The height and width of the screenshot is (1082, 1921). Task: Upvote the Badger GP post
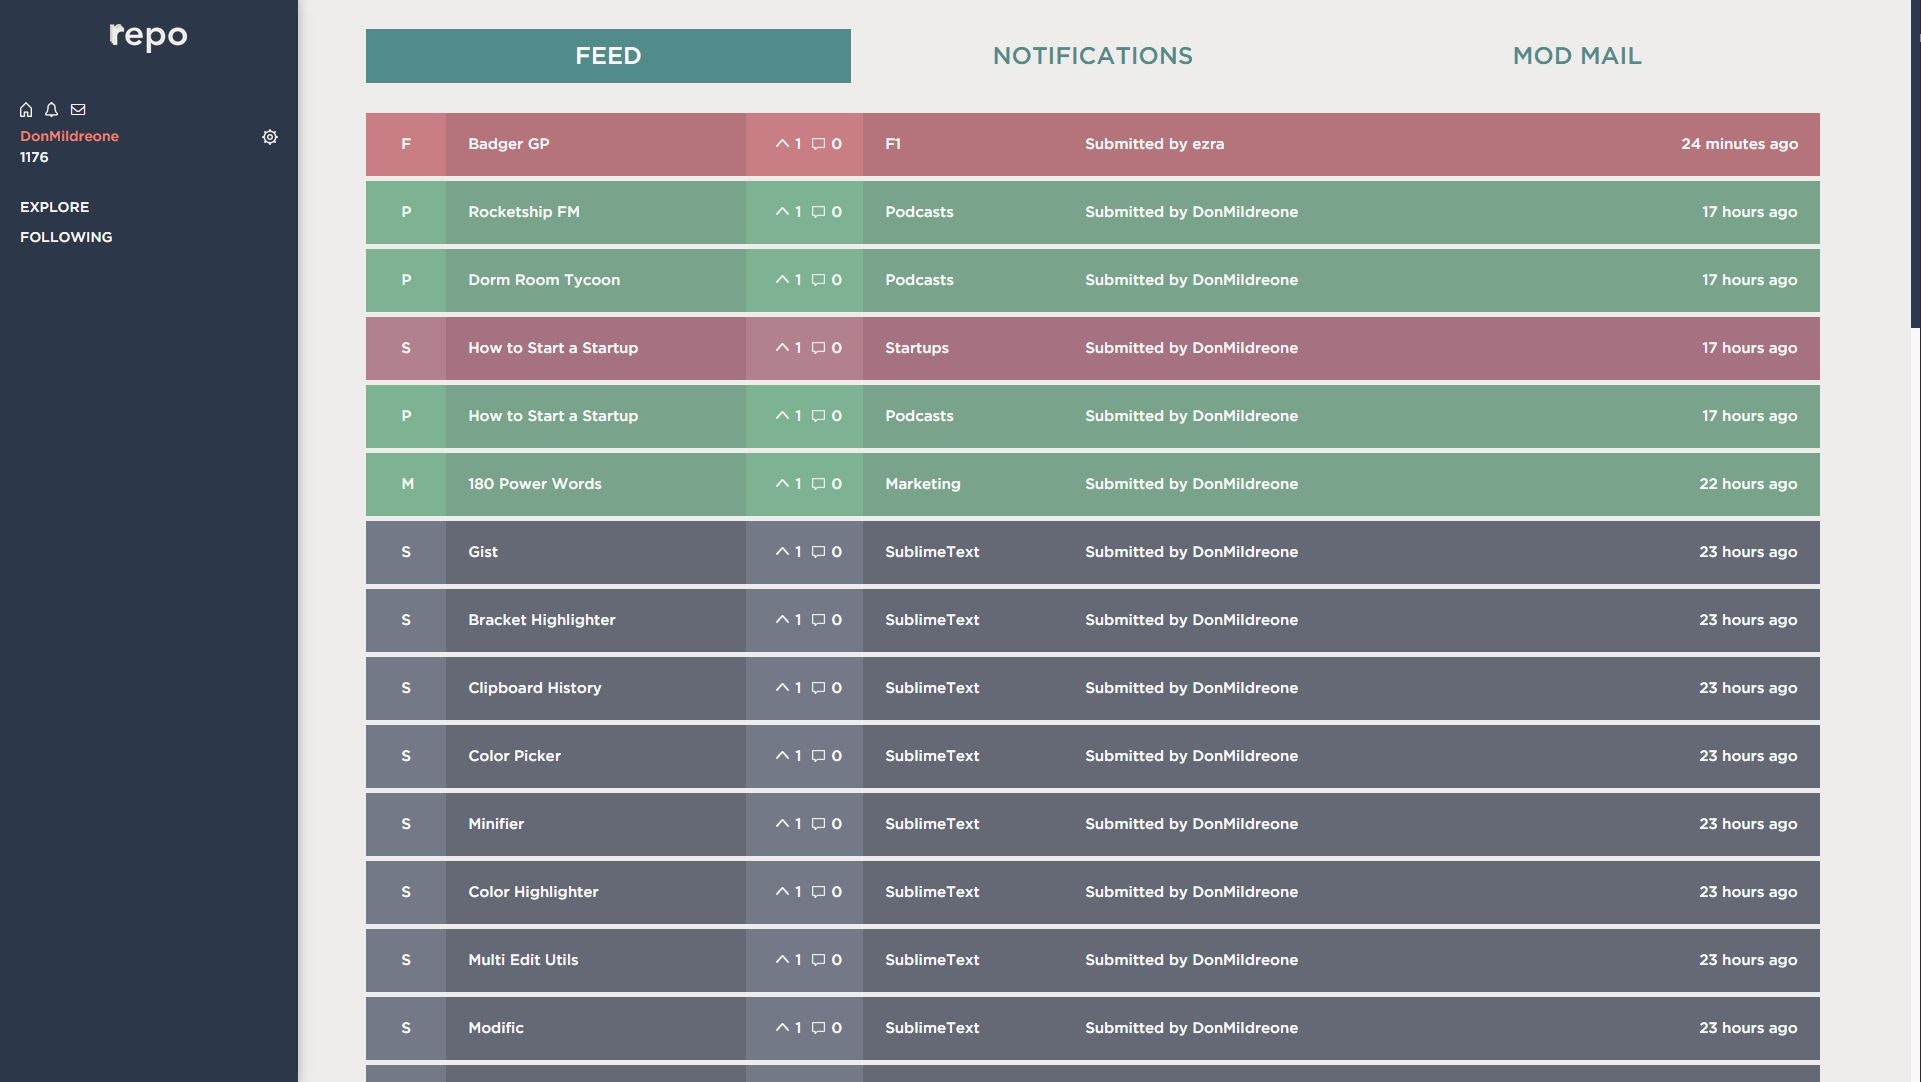782,144
